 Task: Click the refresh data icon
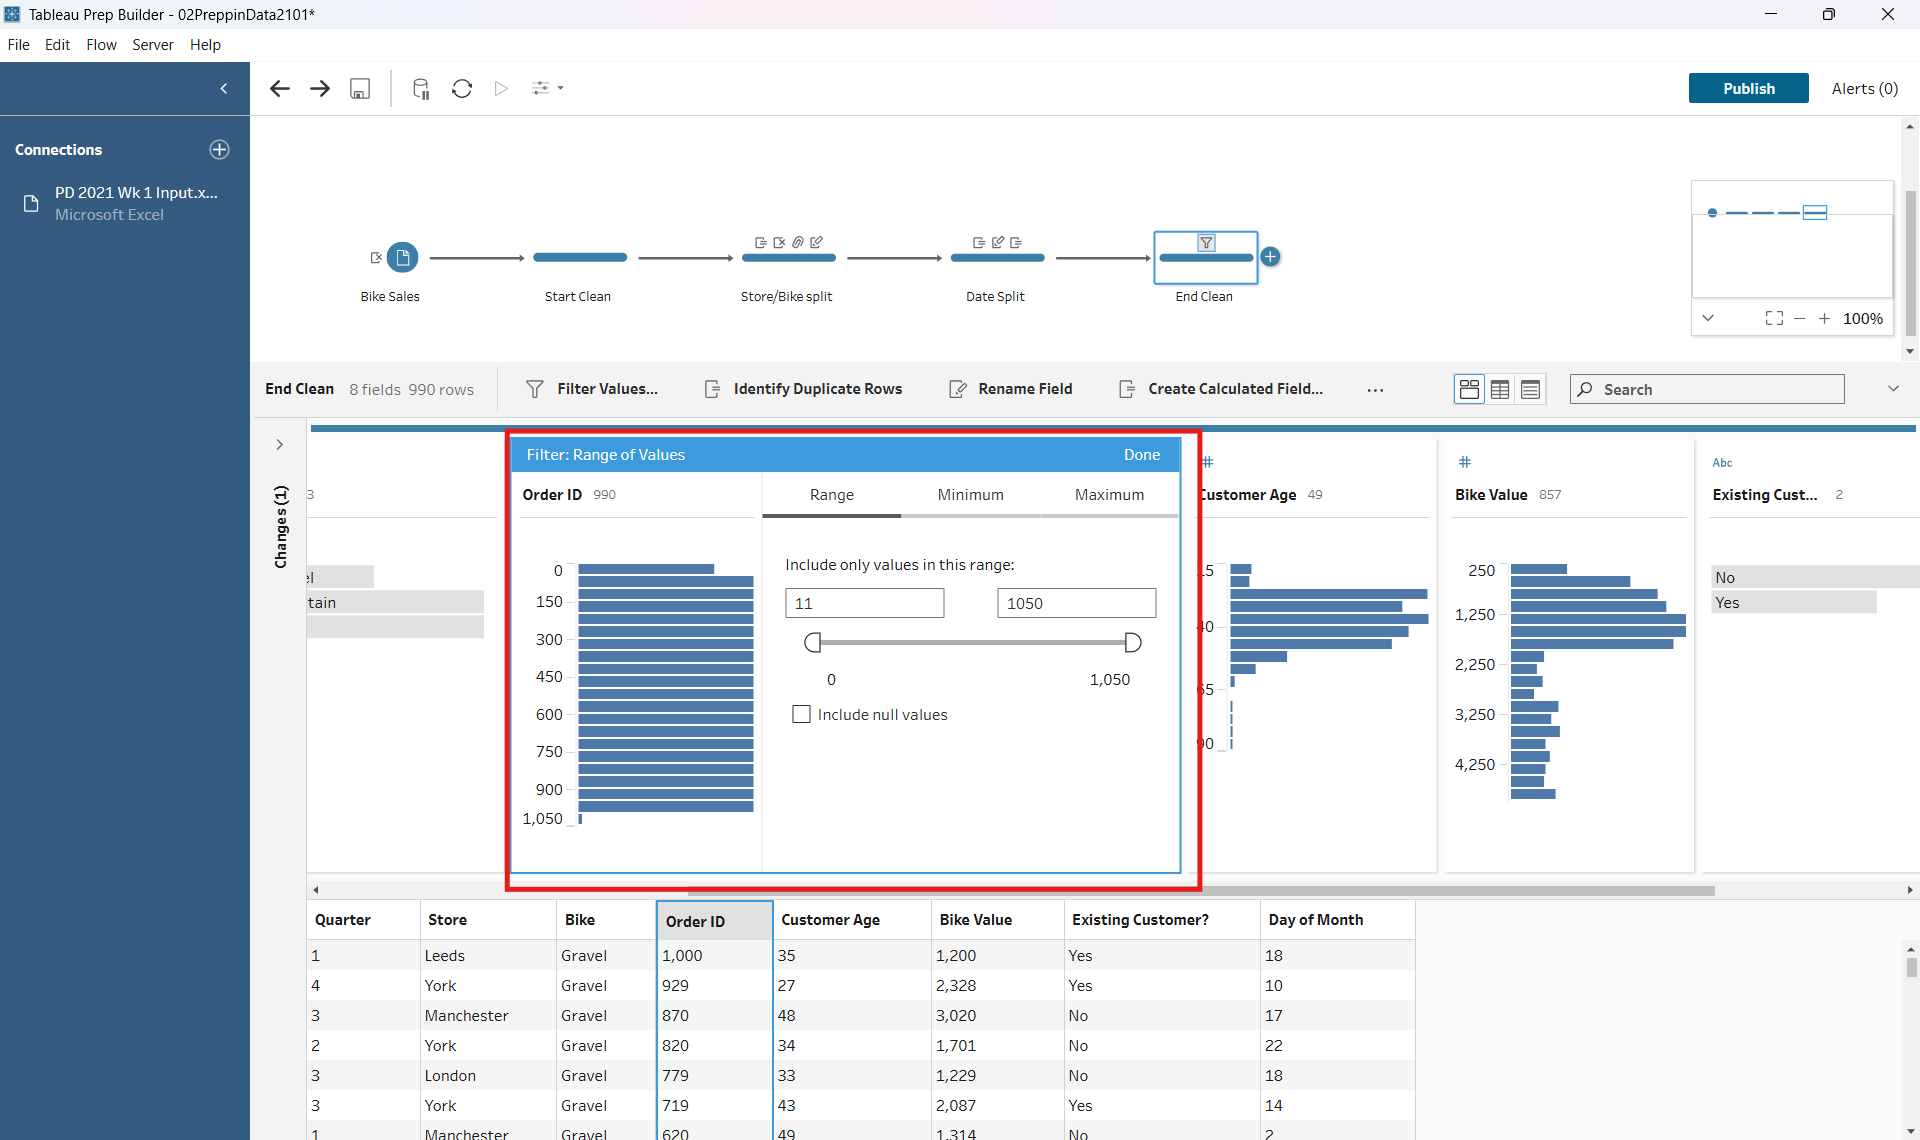461,89
